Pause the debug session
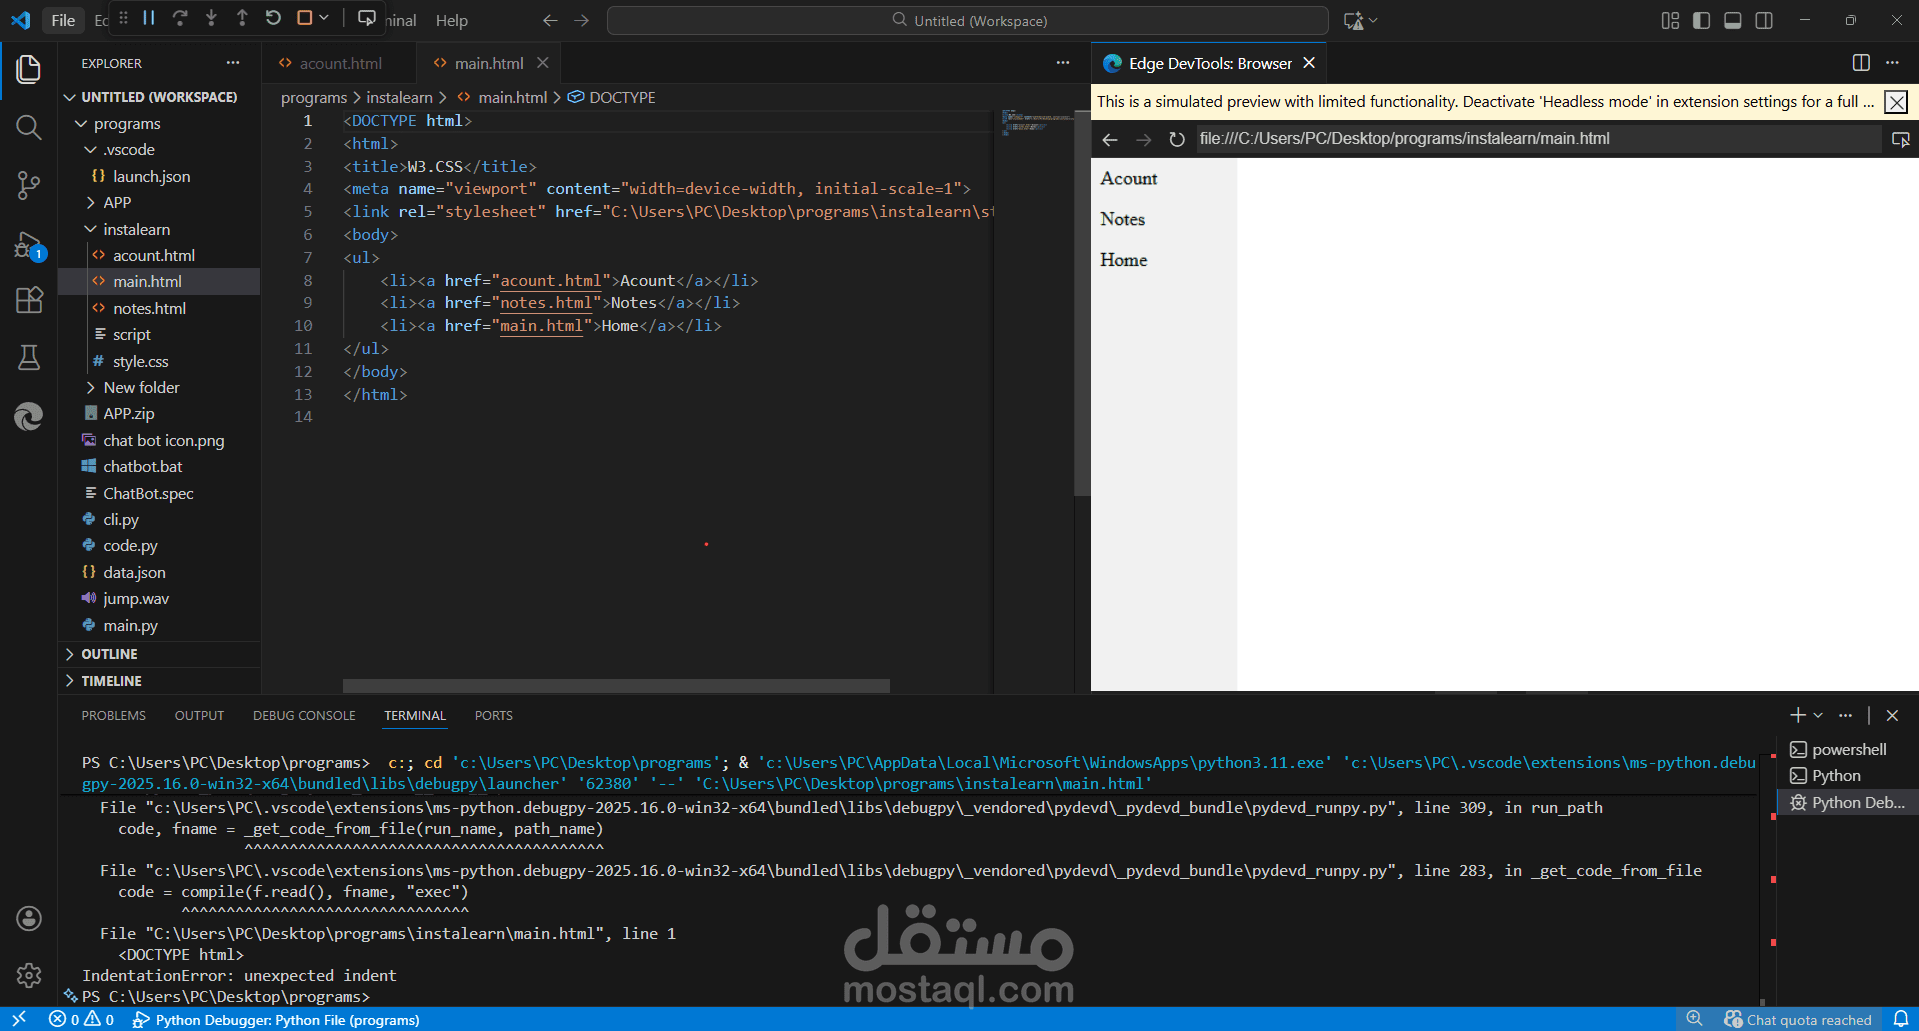The height and width of the screenshot is (1031, 1919). (x=149, y=18)
